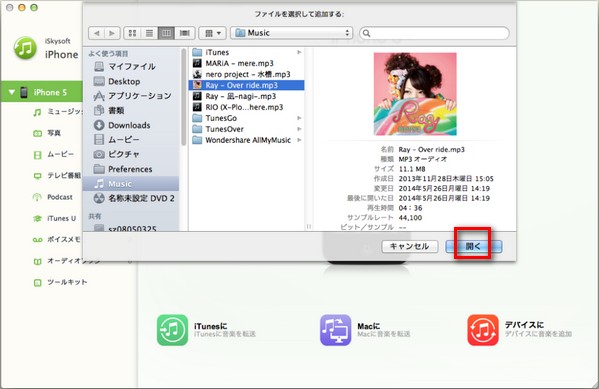This screenshot has height=389, width=599.
Task: Expand TunesGo folder via its arrow
Action: coord(299,118)
